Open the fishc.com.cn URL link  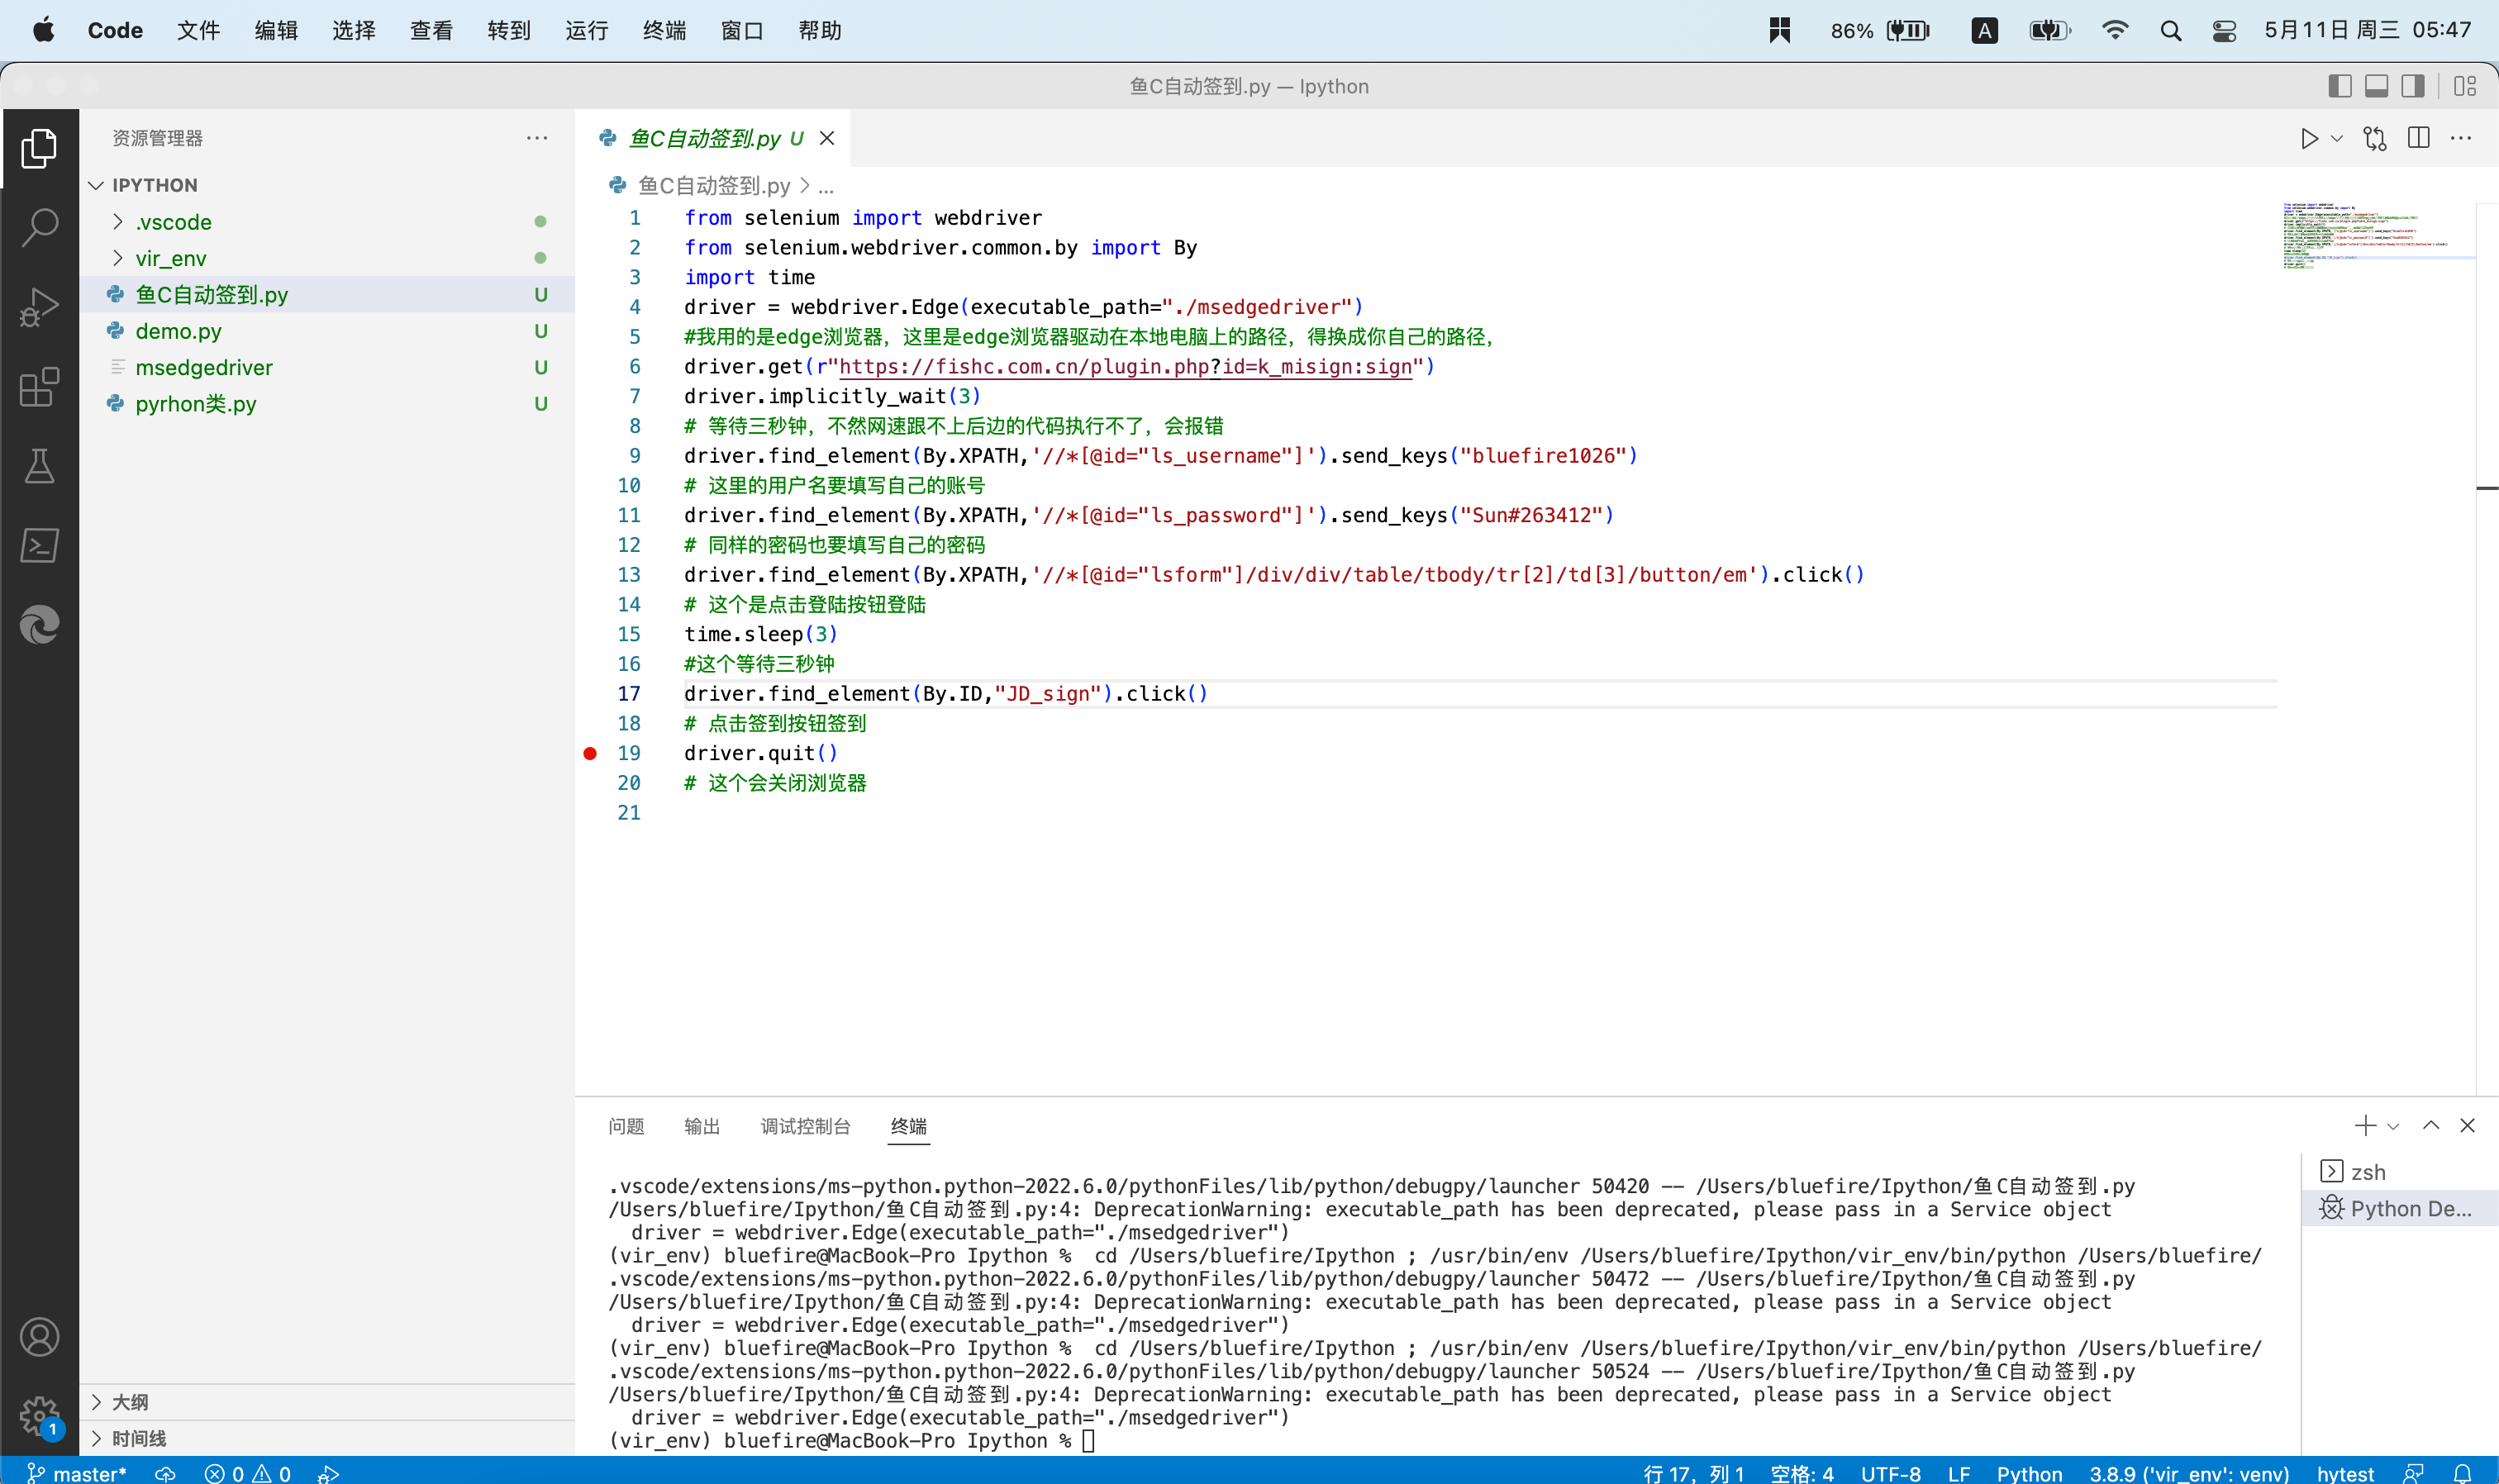1125,367
